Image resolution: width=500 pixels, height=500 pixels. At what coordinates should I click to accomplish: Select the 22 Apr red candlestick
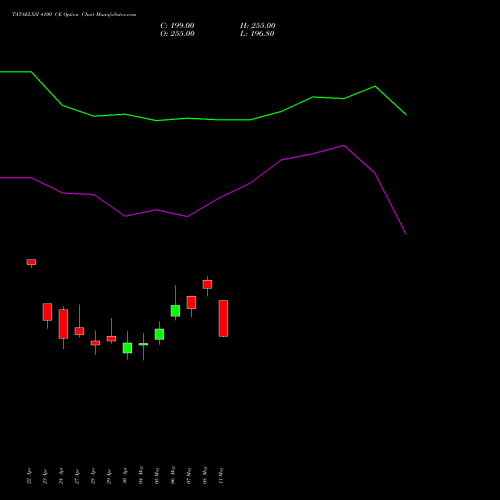(x=31, y=262)
